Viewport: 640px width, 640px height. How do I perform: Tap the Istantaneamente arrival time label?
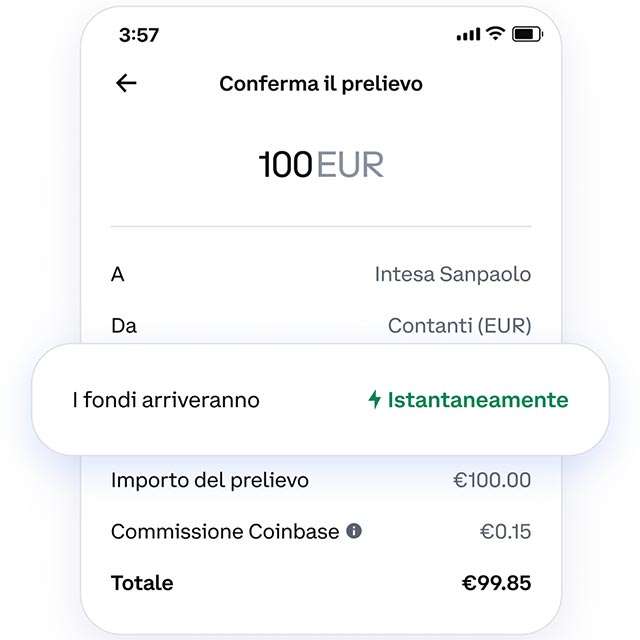[477, 400]
